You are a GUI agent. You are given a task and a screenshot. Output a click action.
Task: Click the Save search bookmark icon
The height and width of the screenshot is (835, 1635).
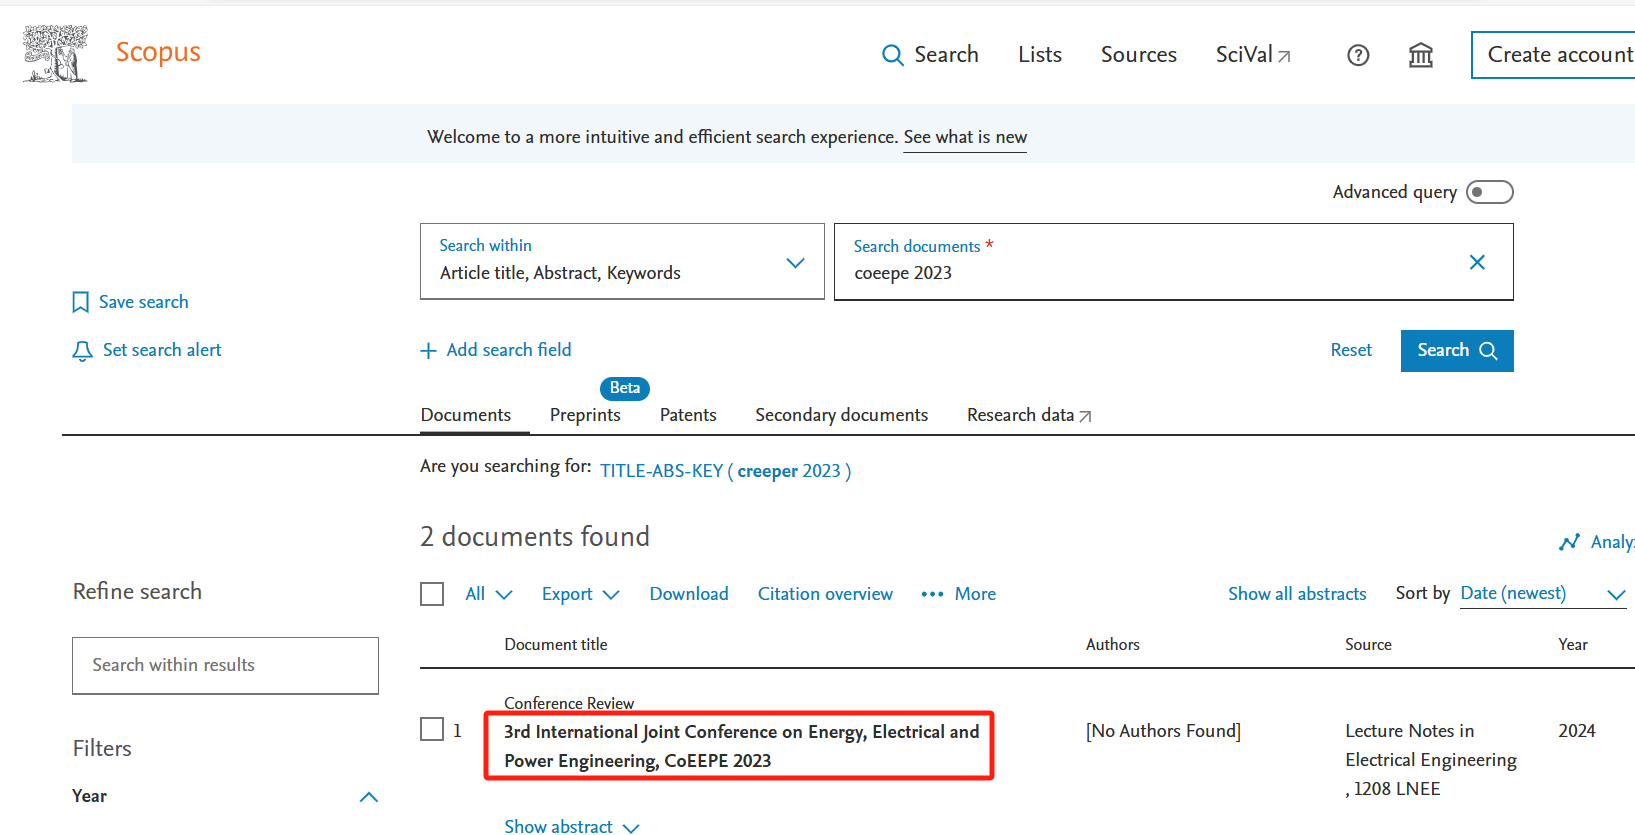(81, 303)
